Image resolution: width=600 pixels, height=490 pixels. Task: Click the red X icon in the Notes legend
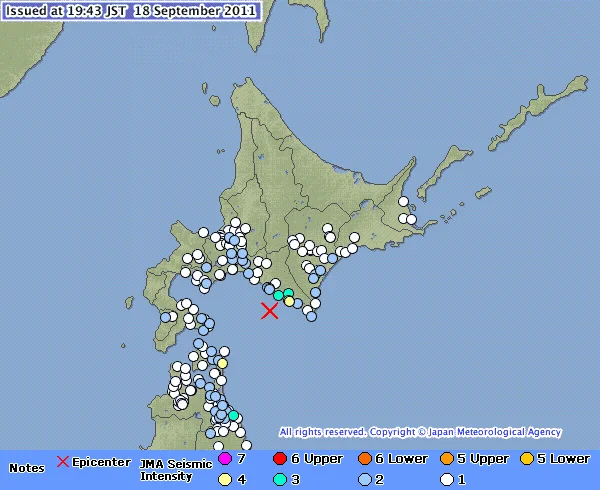63,462
